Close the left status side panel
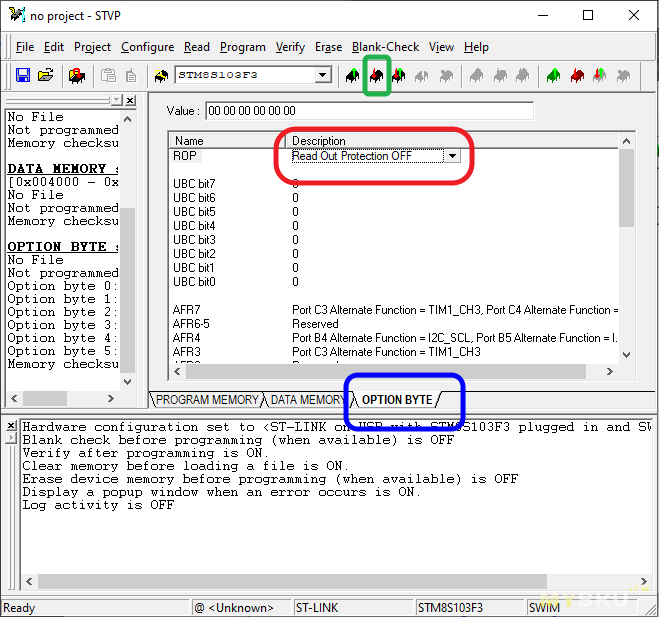This screenshot has width=659, height=617. pos(130,100)
